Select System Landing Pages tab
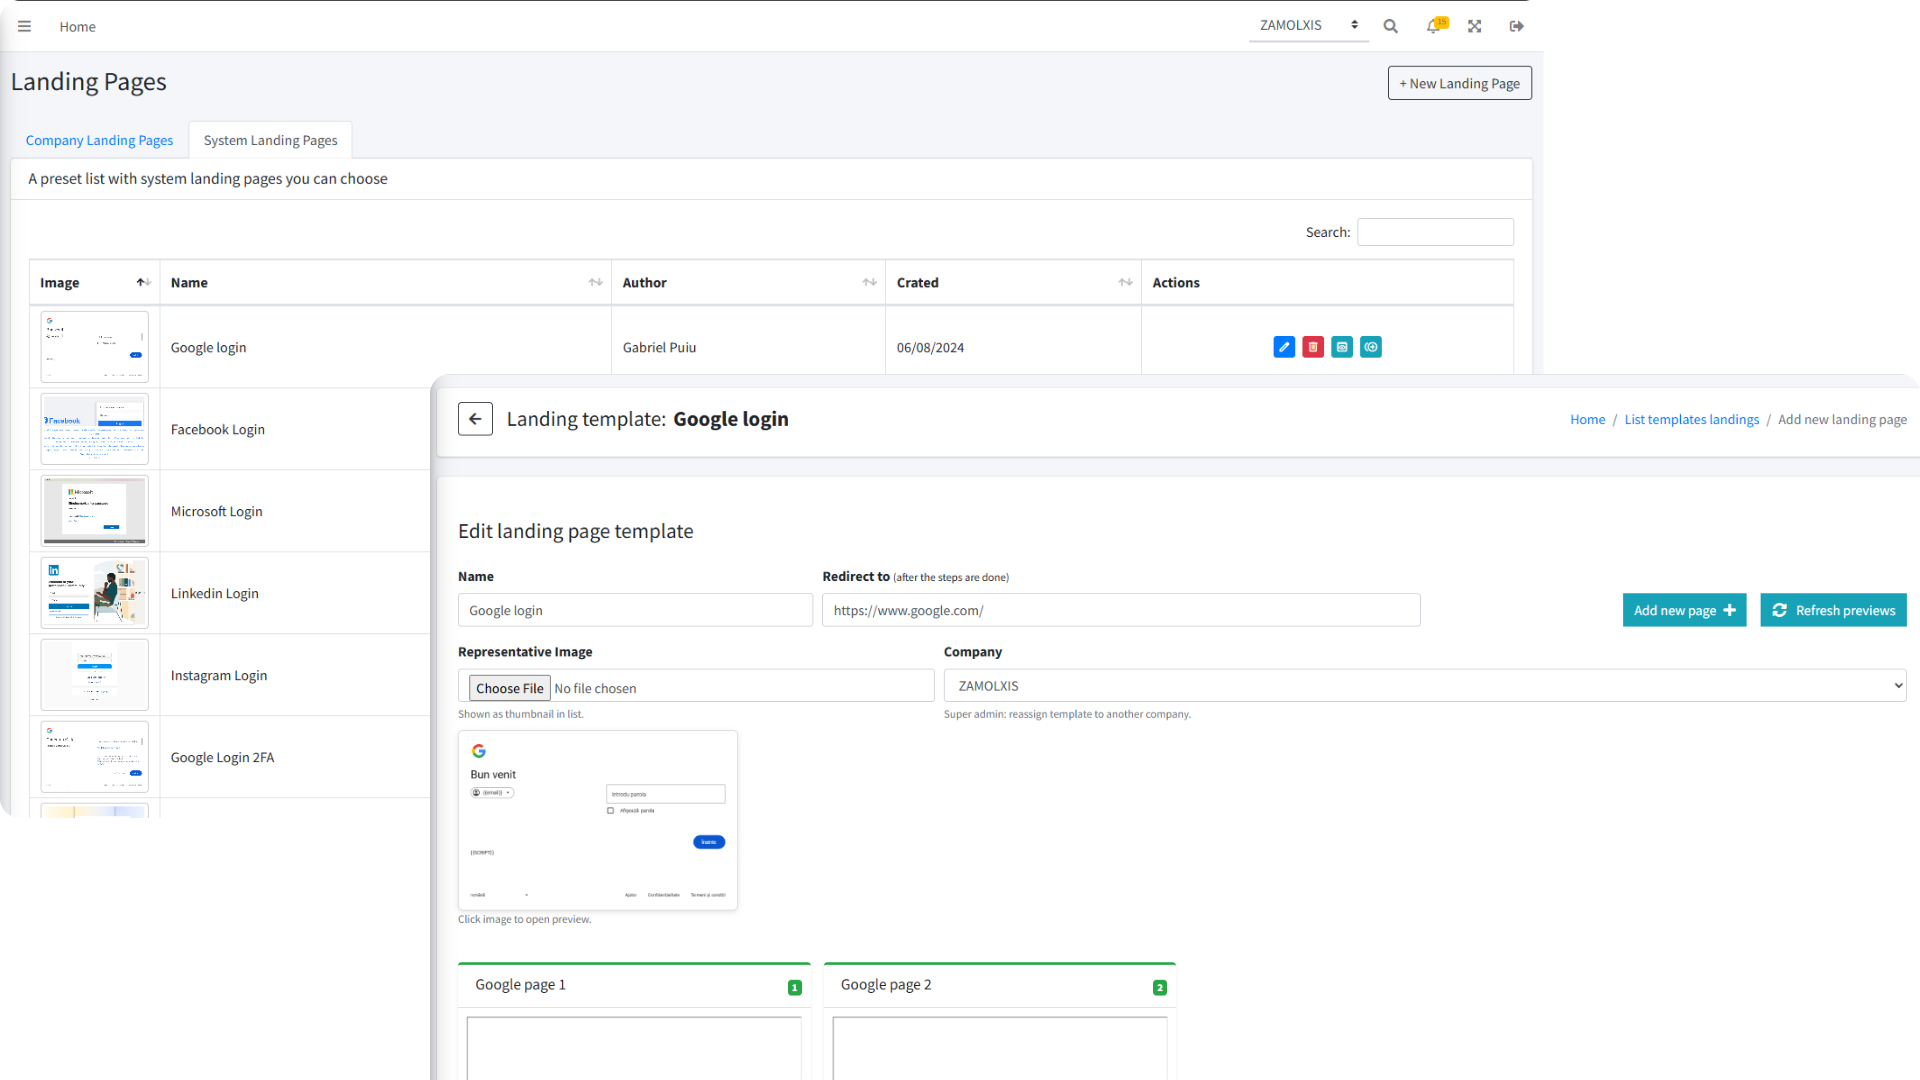This screenshot has width=1920, height=1080. [270, 140]
